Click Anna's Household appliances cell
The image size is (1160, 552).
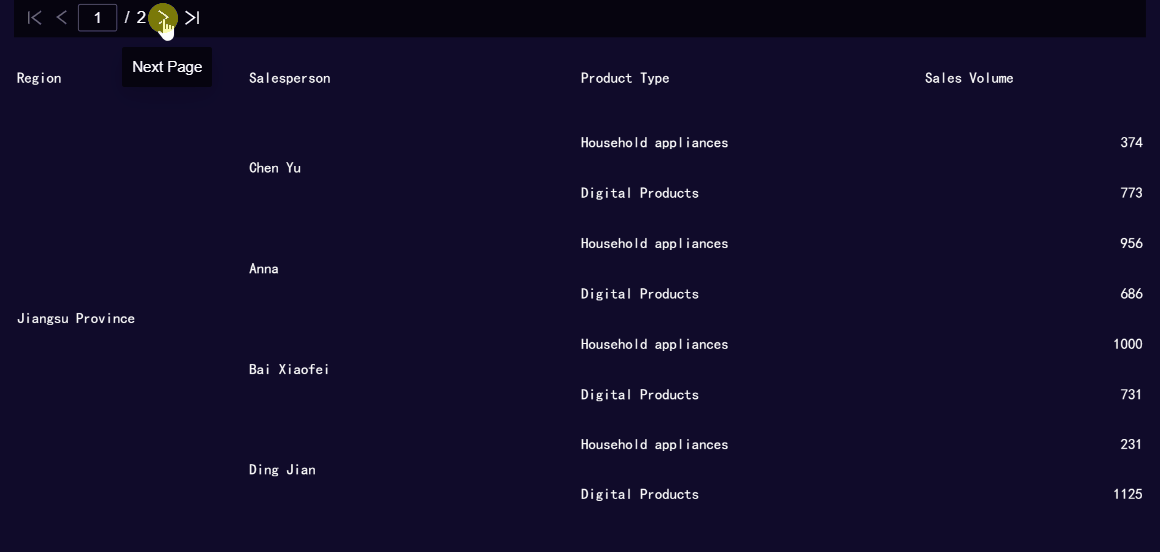[x=655, y=243]
